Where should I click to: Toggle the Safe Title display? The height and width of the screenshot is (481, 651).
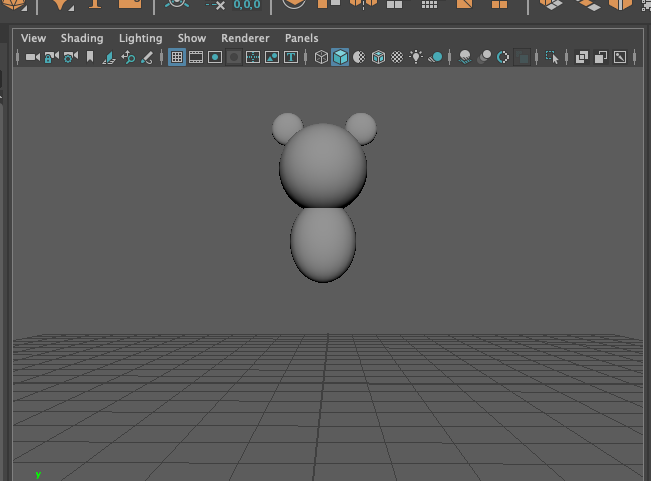click(291, 57)
